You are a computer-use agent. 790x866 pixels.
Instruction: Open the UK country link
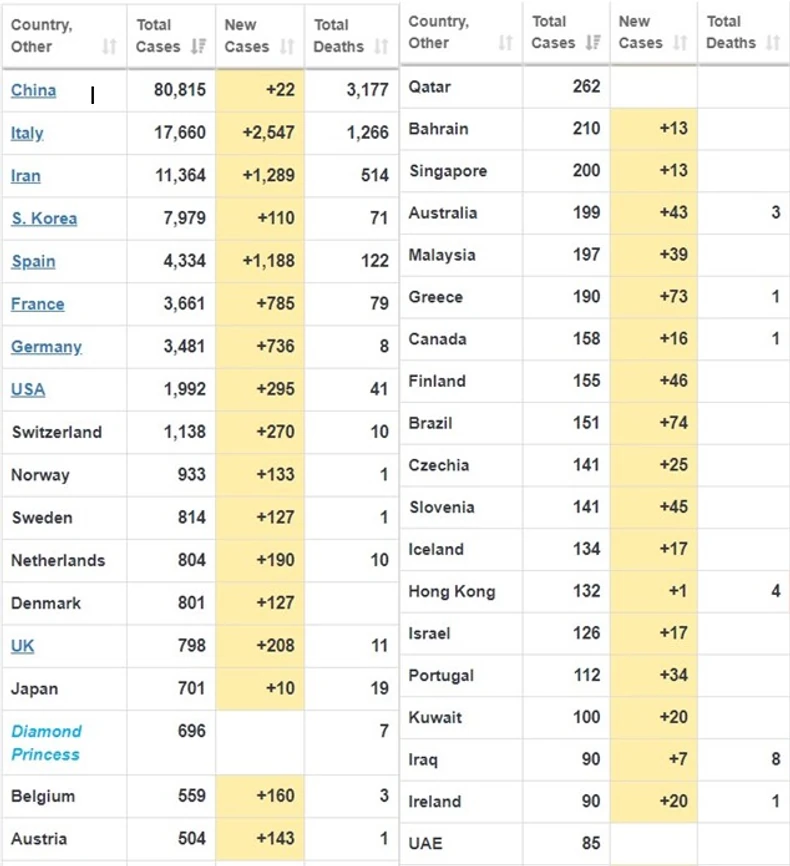[22, 646]
